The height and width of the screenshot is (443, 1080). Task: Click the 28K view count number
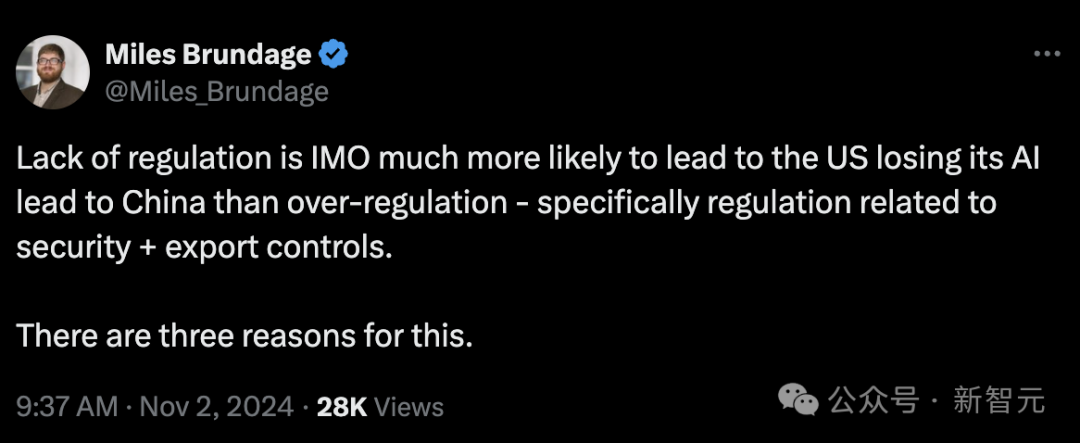pos(342,406)
